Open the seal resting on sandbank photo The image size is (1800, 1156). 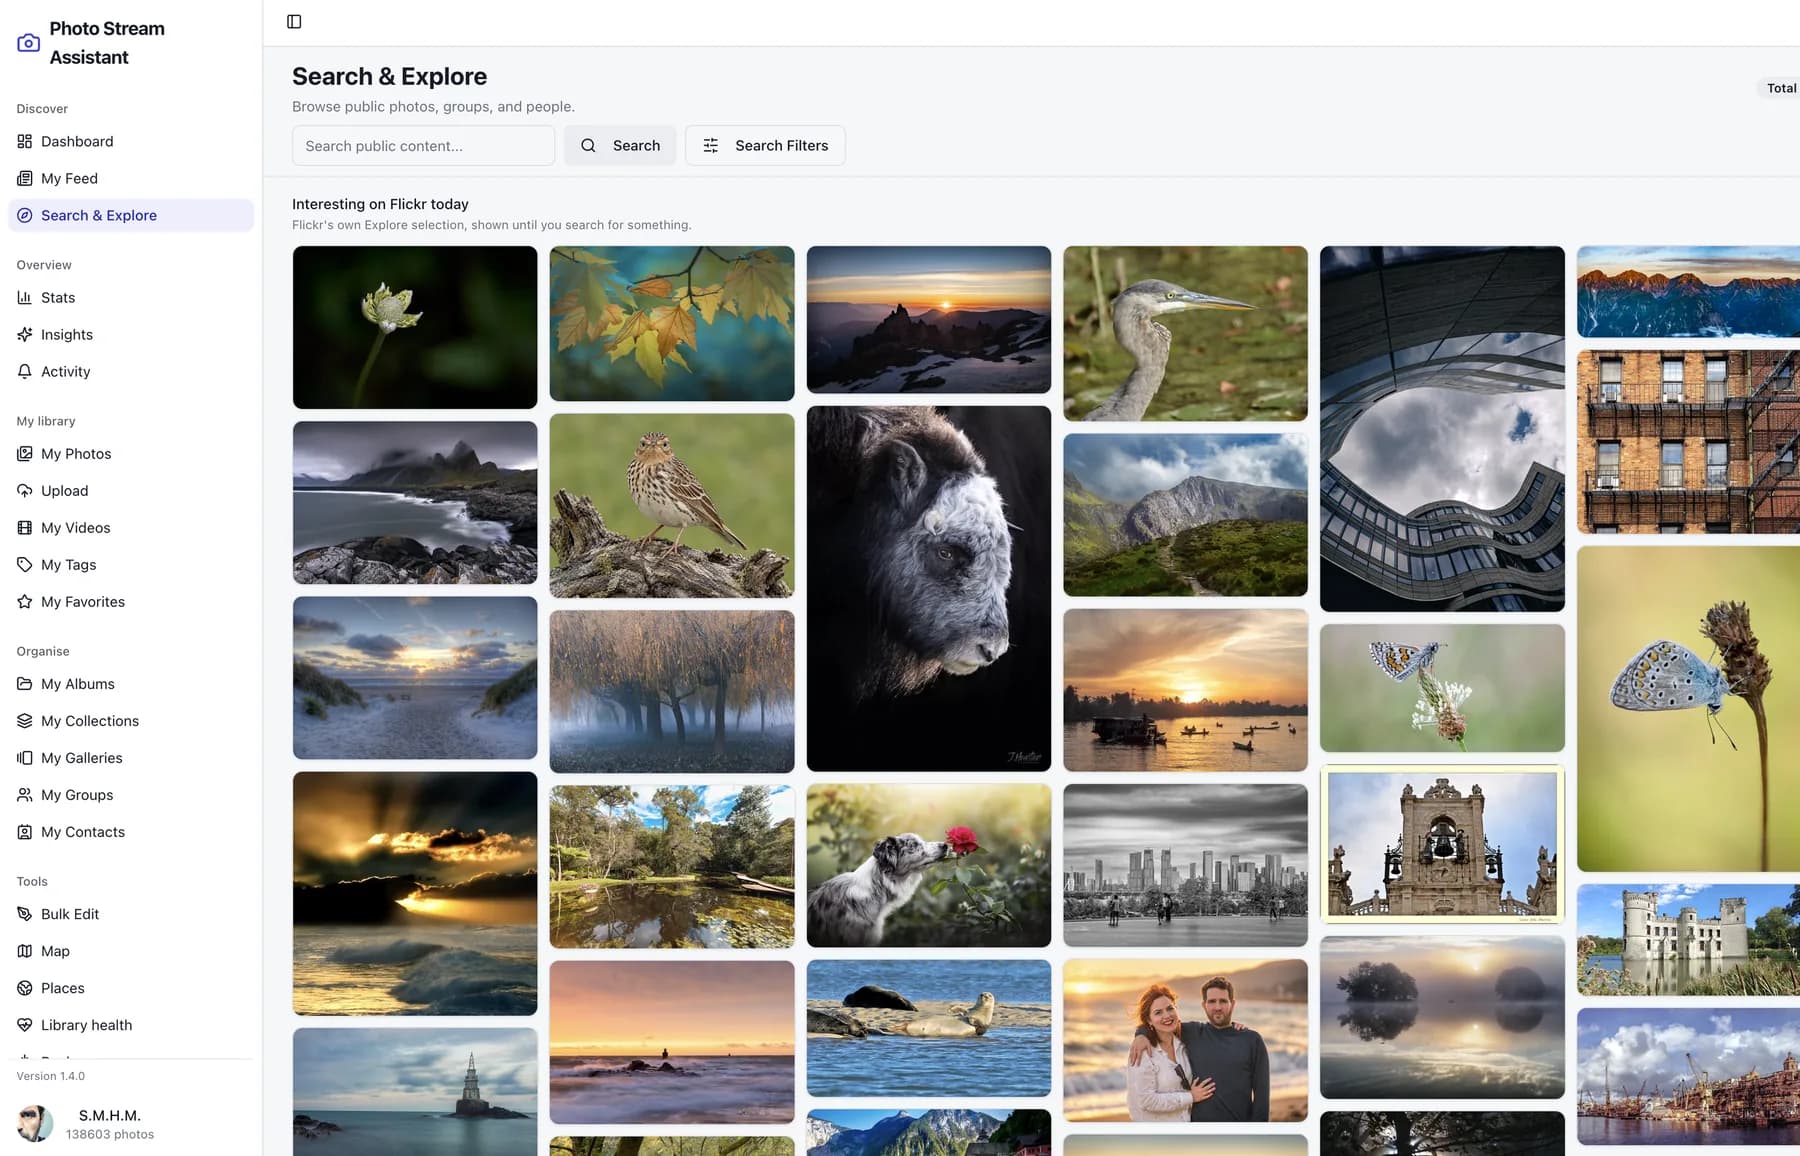click(x=929, y=1029)
